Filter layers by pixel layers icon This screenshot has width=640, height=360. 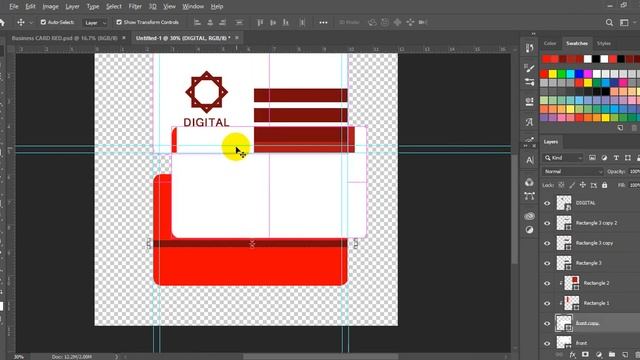pos(592,158)
